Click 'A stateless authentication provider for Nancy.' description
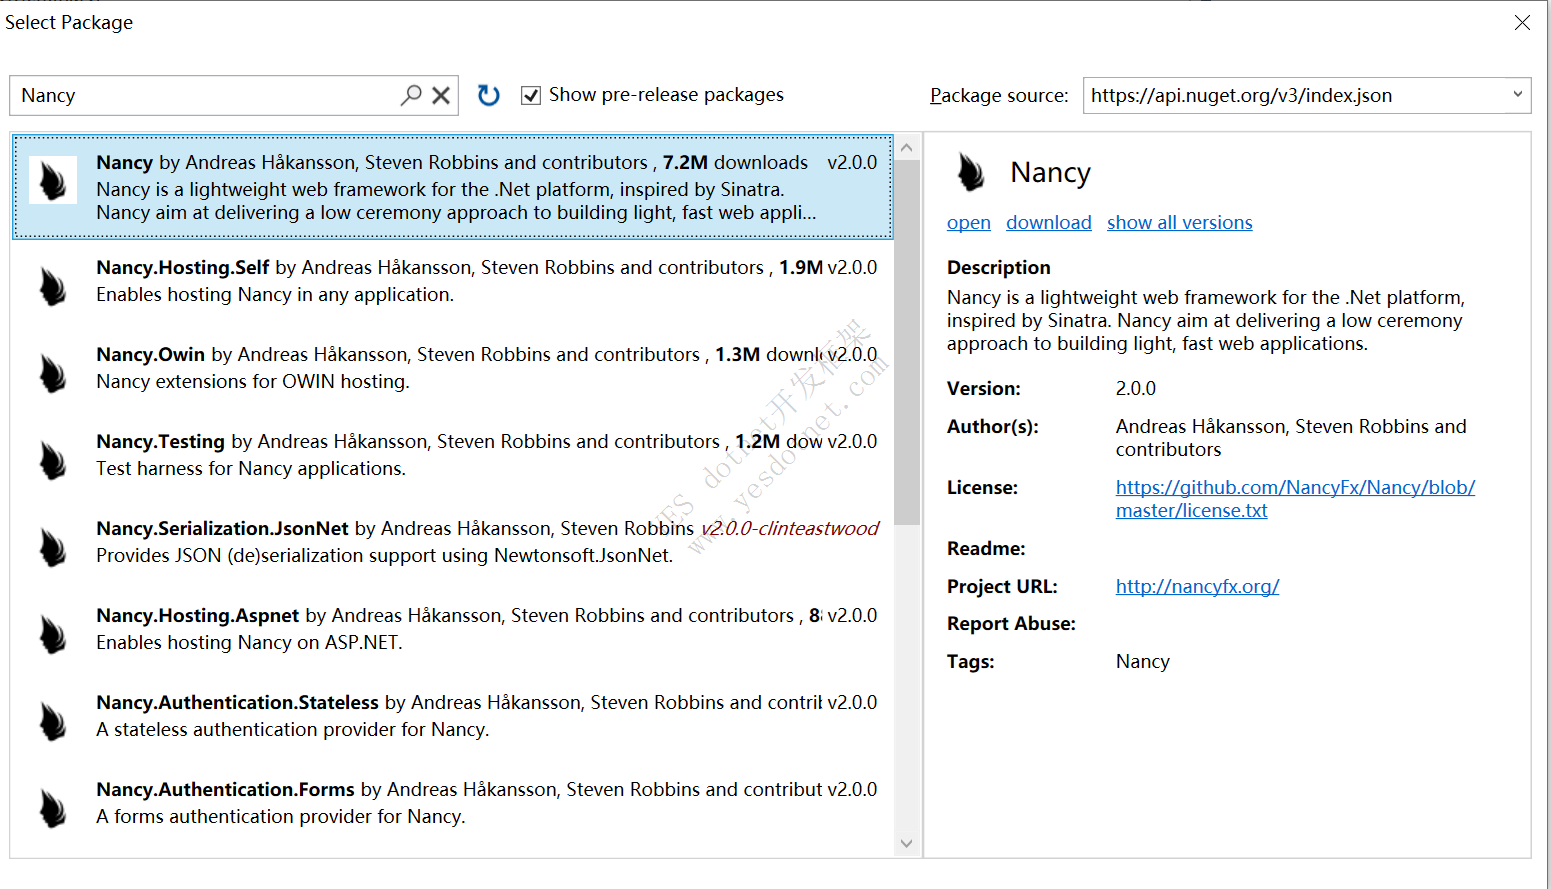1551x889 pixels. pos(293,729)
